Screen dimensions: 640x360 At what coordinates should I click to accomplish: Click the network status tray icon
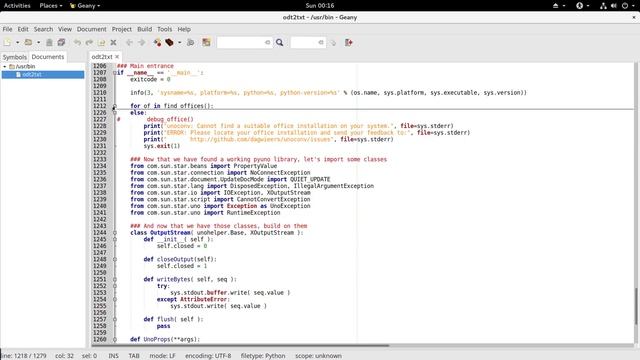tap(603, 5)
